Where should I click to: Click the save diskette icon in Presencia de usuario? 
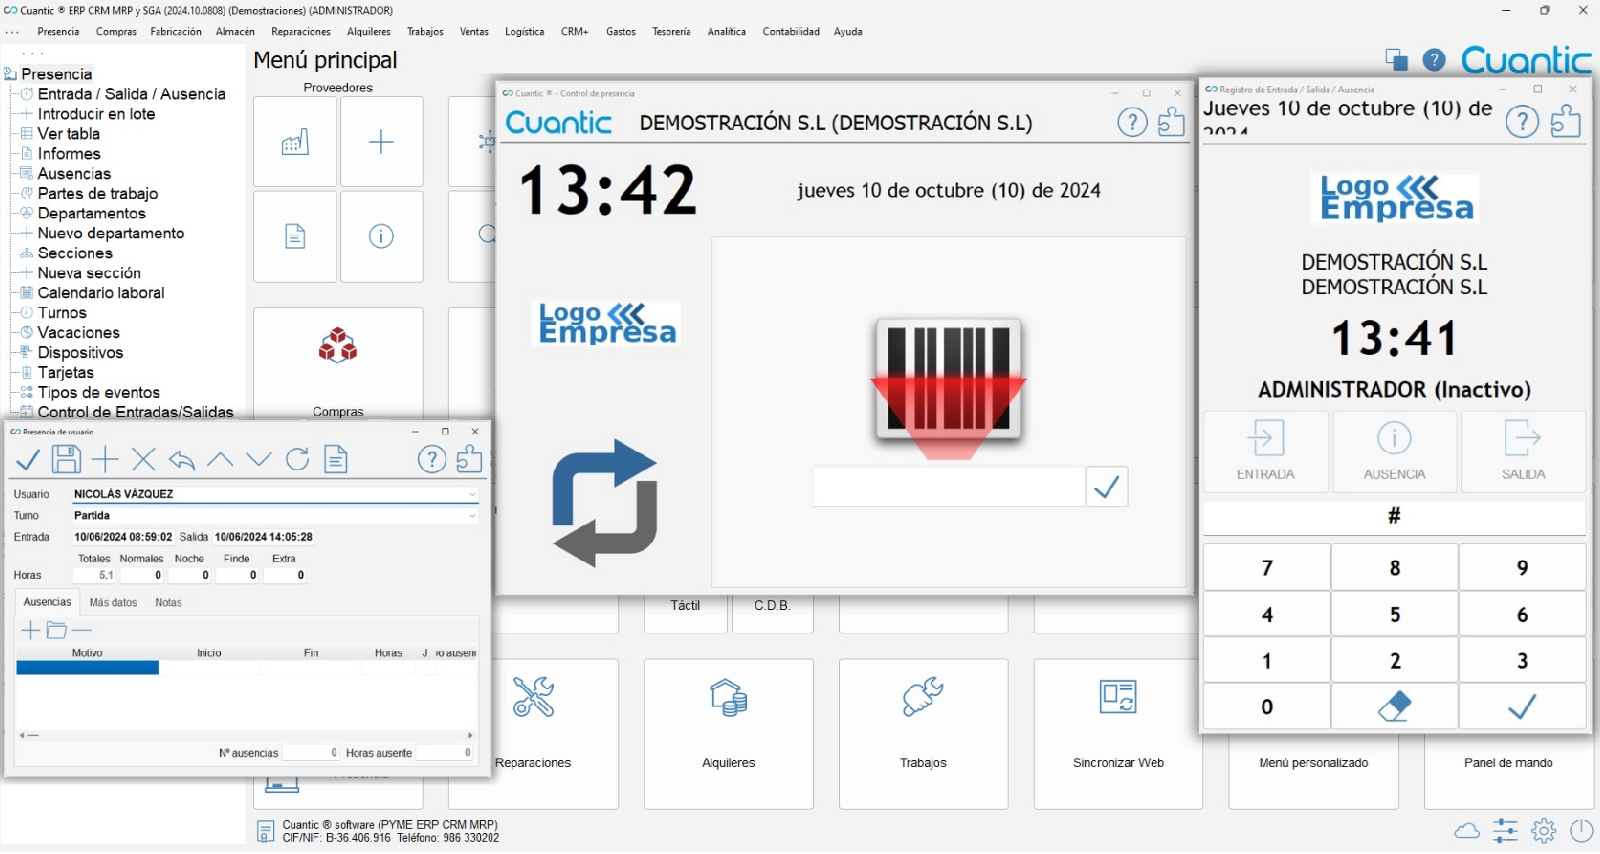coord(66,459)
